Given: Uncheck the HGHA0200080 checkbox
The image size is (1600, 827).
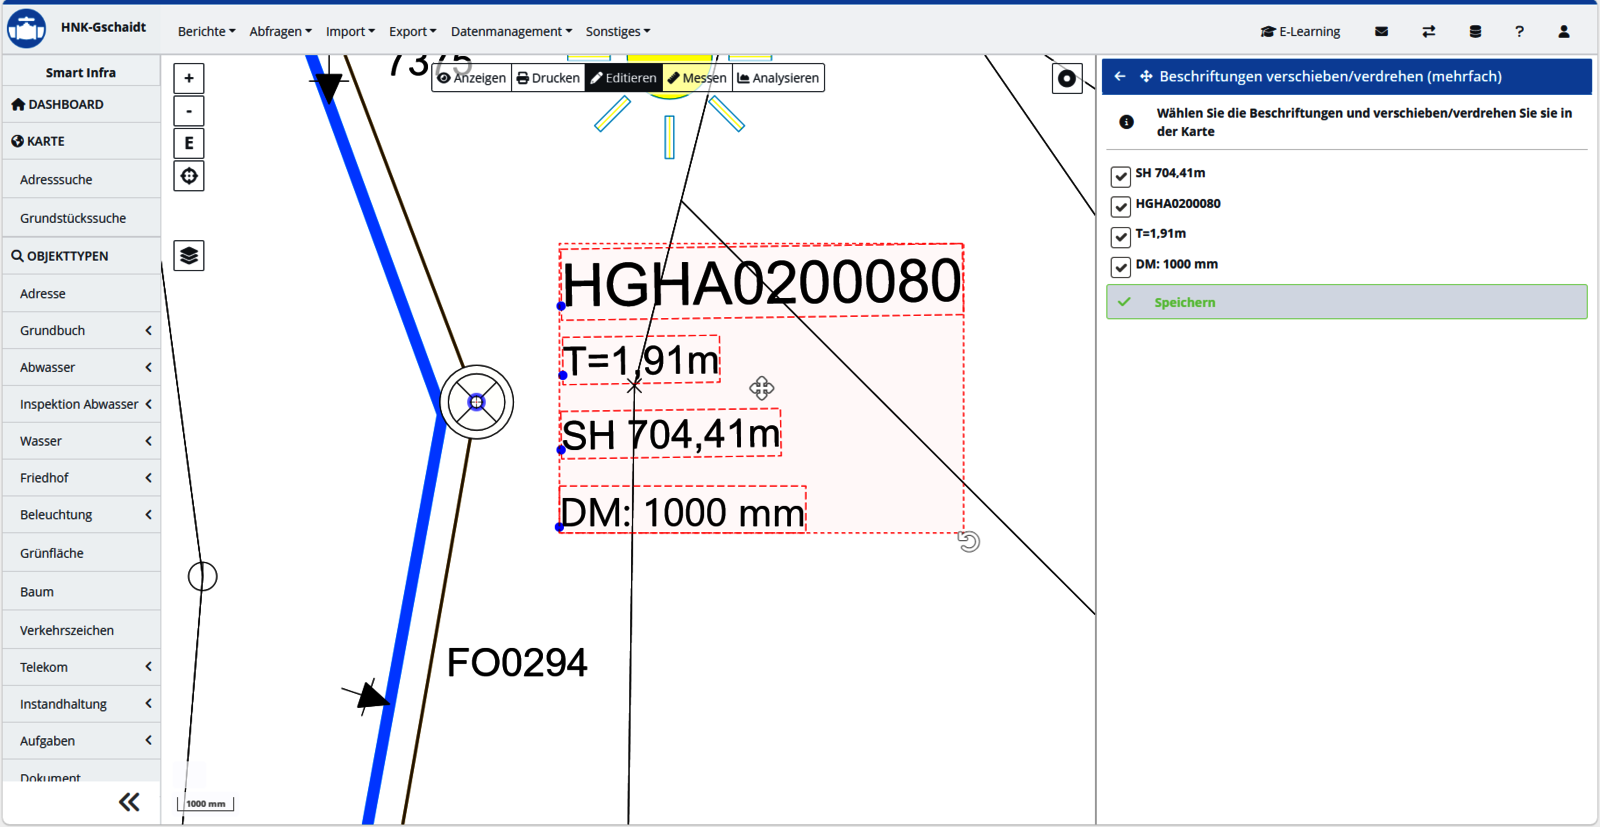Looking at the screenshot, I should (1120, 206).
